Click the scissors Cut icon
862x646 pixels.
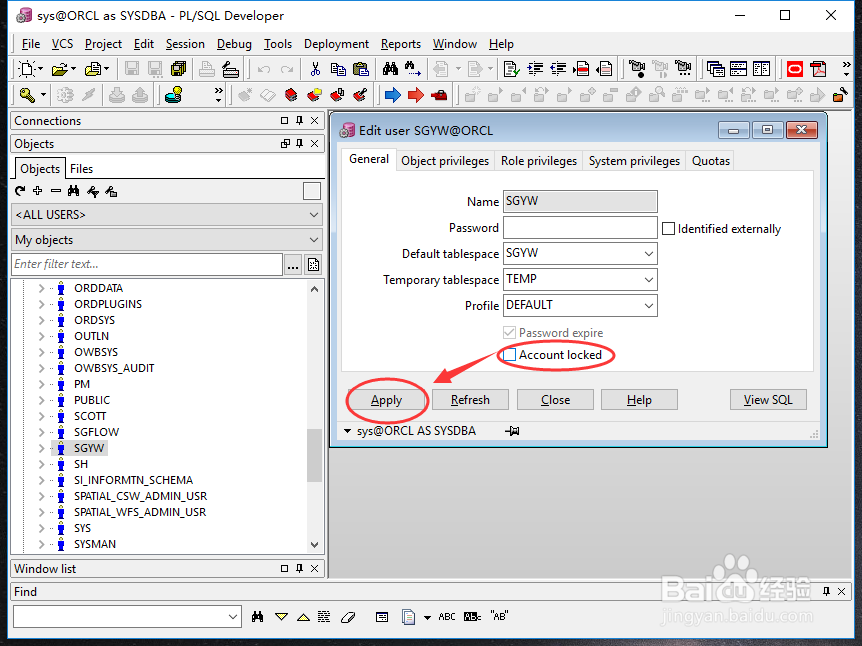coord(315,69)
